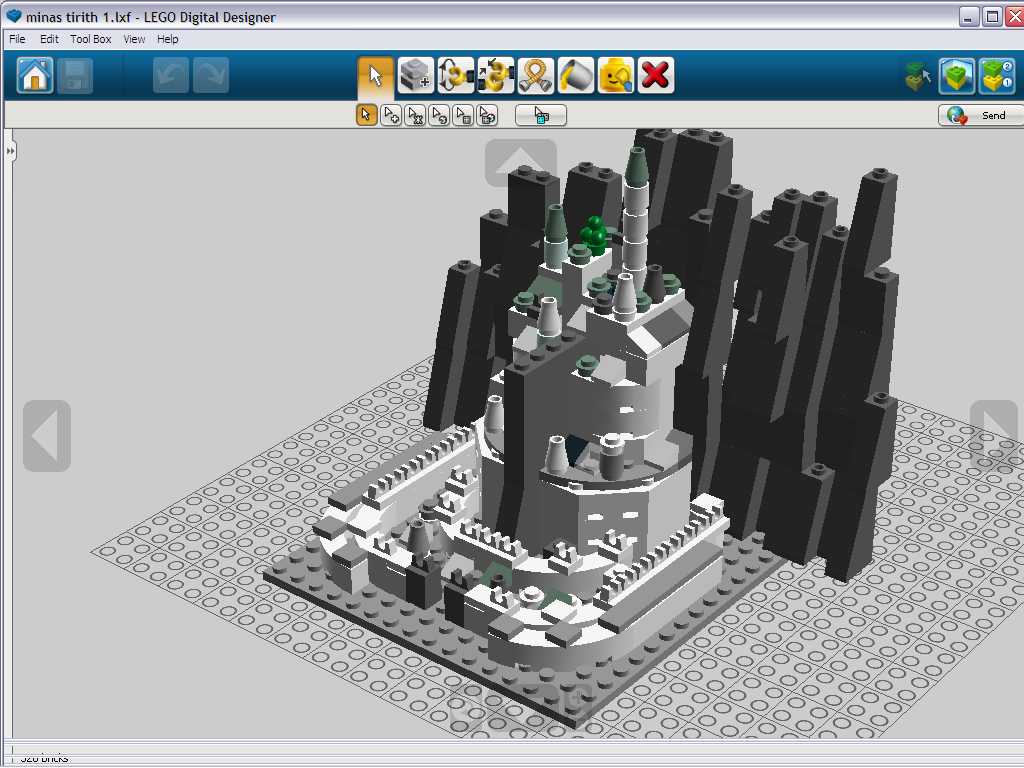Select the Hide minifig-head tool
1024x768 pixels.
616,76
